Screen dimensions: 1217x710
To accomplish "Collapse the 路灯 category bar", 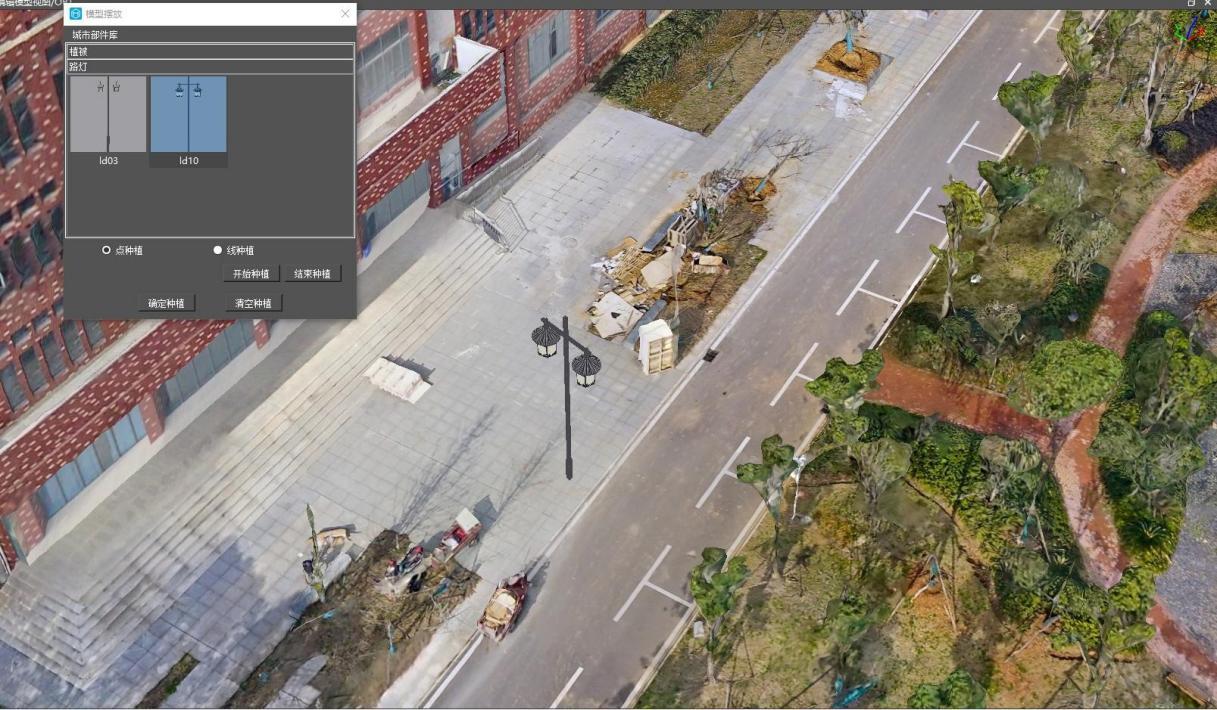I will click(210, 67).
